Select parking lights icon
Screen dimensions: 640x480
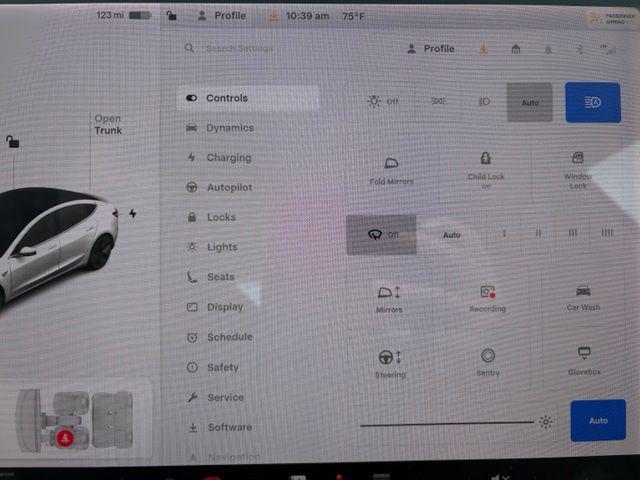click(x=439, y=101)
